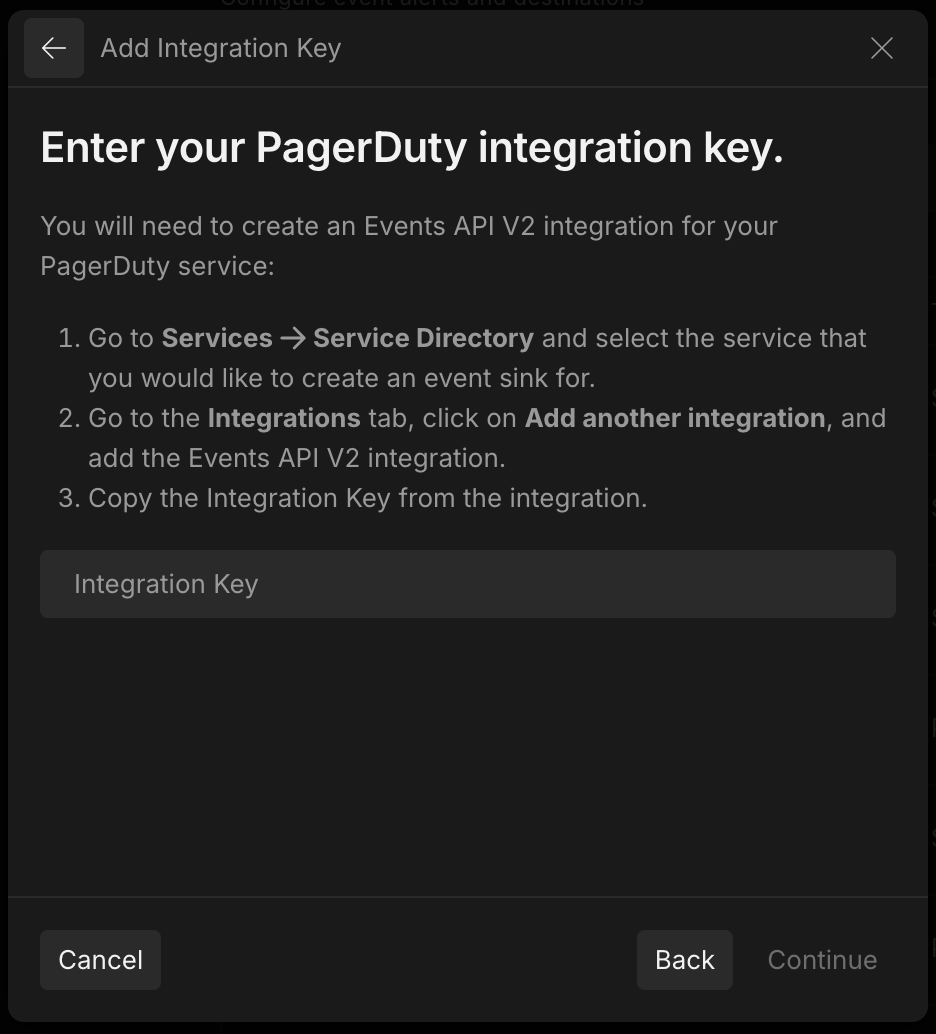The height and width of the screenshot is (1034, 936).
Task: Click the "create an event sink for" line
Action: [341, 378]
